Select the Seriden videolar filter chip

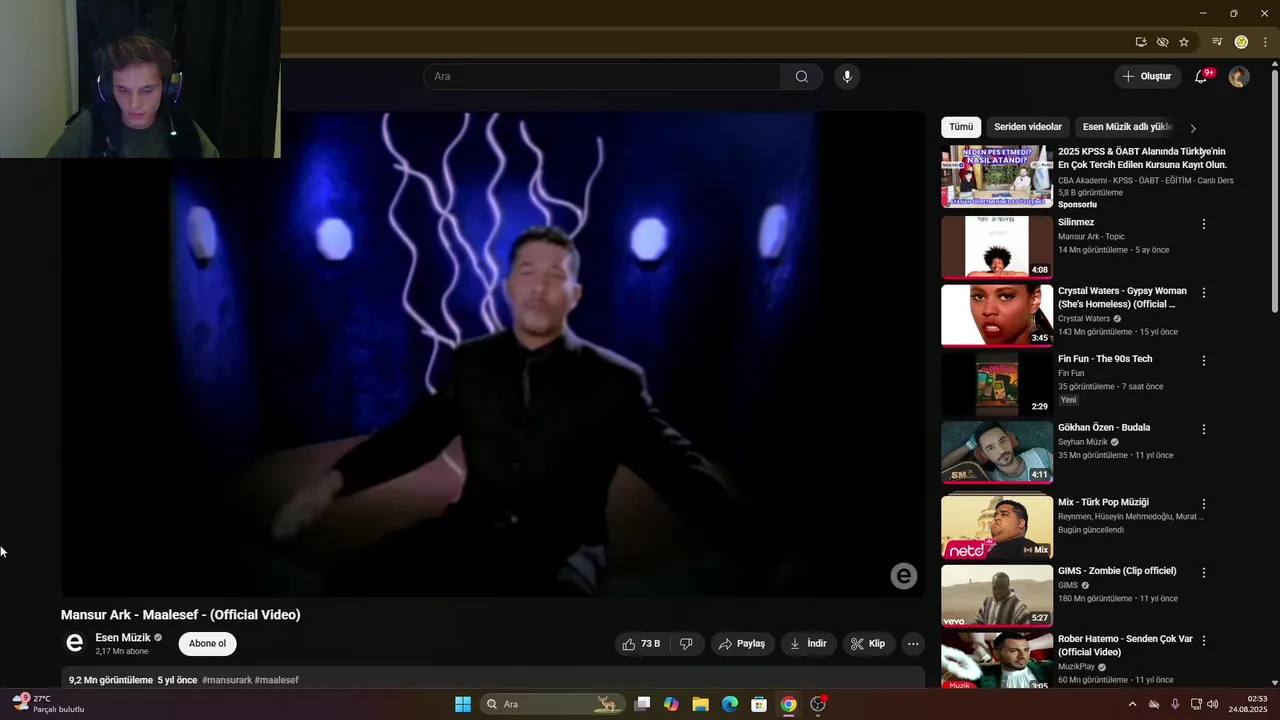(1028, 127)
